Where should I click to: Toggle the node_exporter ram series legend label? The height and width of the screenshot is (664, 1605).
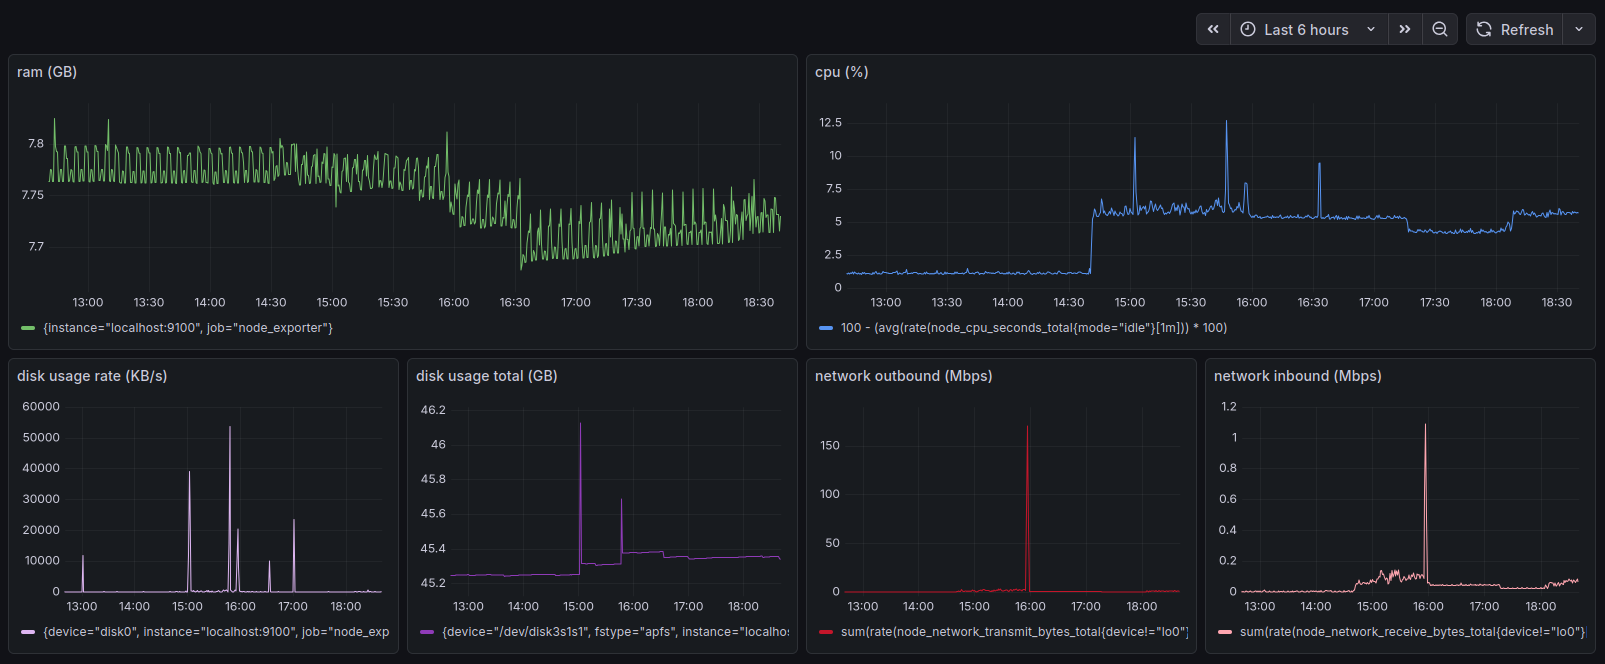[x=188, y=328]
